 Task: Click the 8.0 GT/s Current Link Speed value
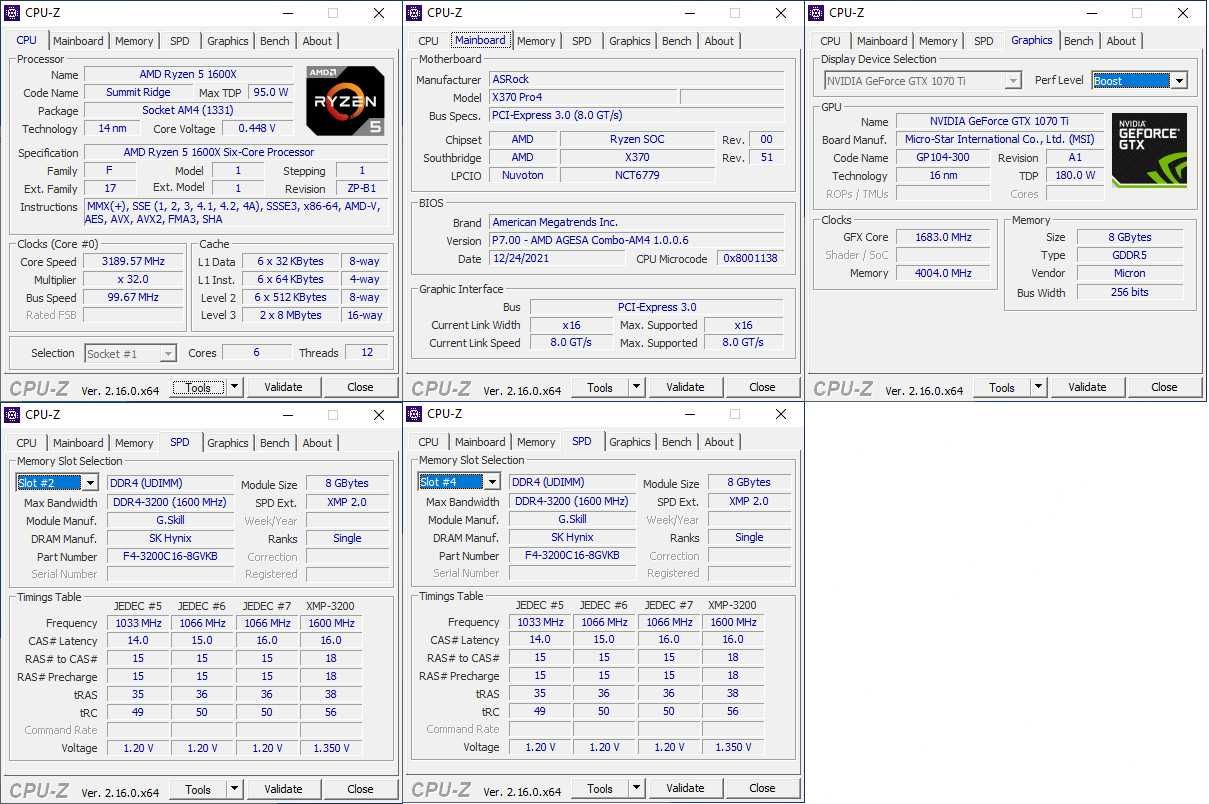571,343
